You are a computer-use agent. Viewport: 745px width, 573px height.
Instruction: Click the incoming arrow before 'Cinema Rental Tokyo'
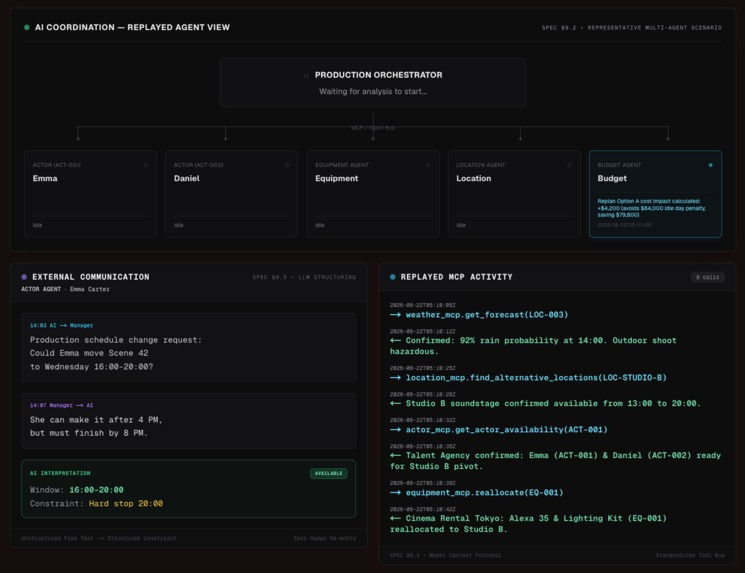[x=395, y=518]
